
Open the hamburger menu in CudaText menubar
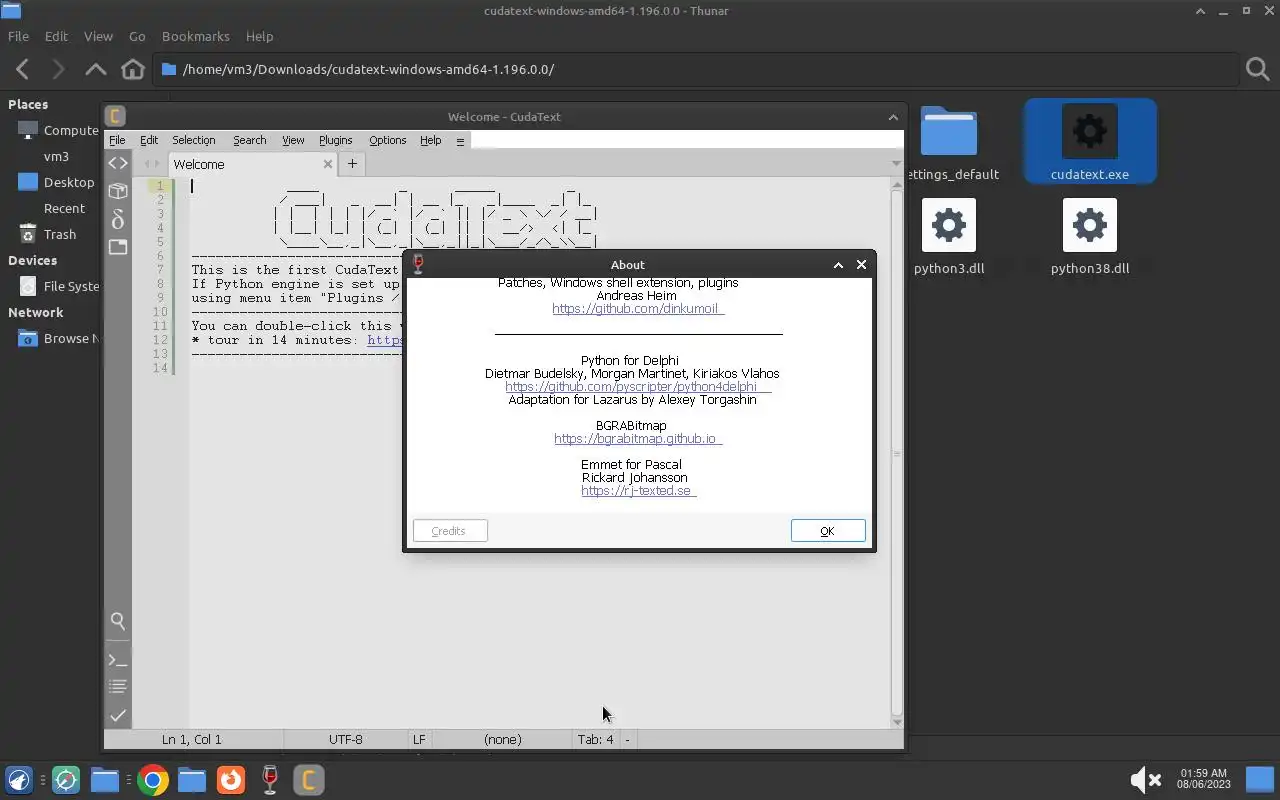click(x=460, y=140)
